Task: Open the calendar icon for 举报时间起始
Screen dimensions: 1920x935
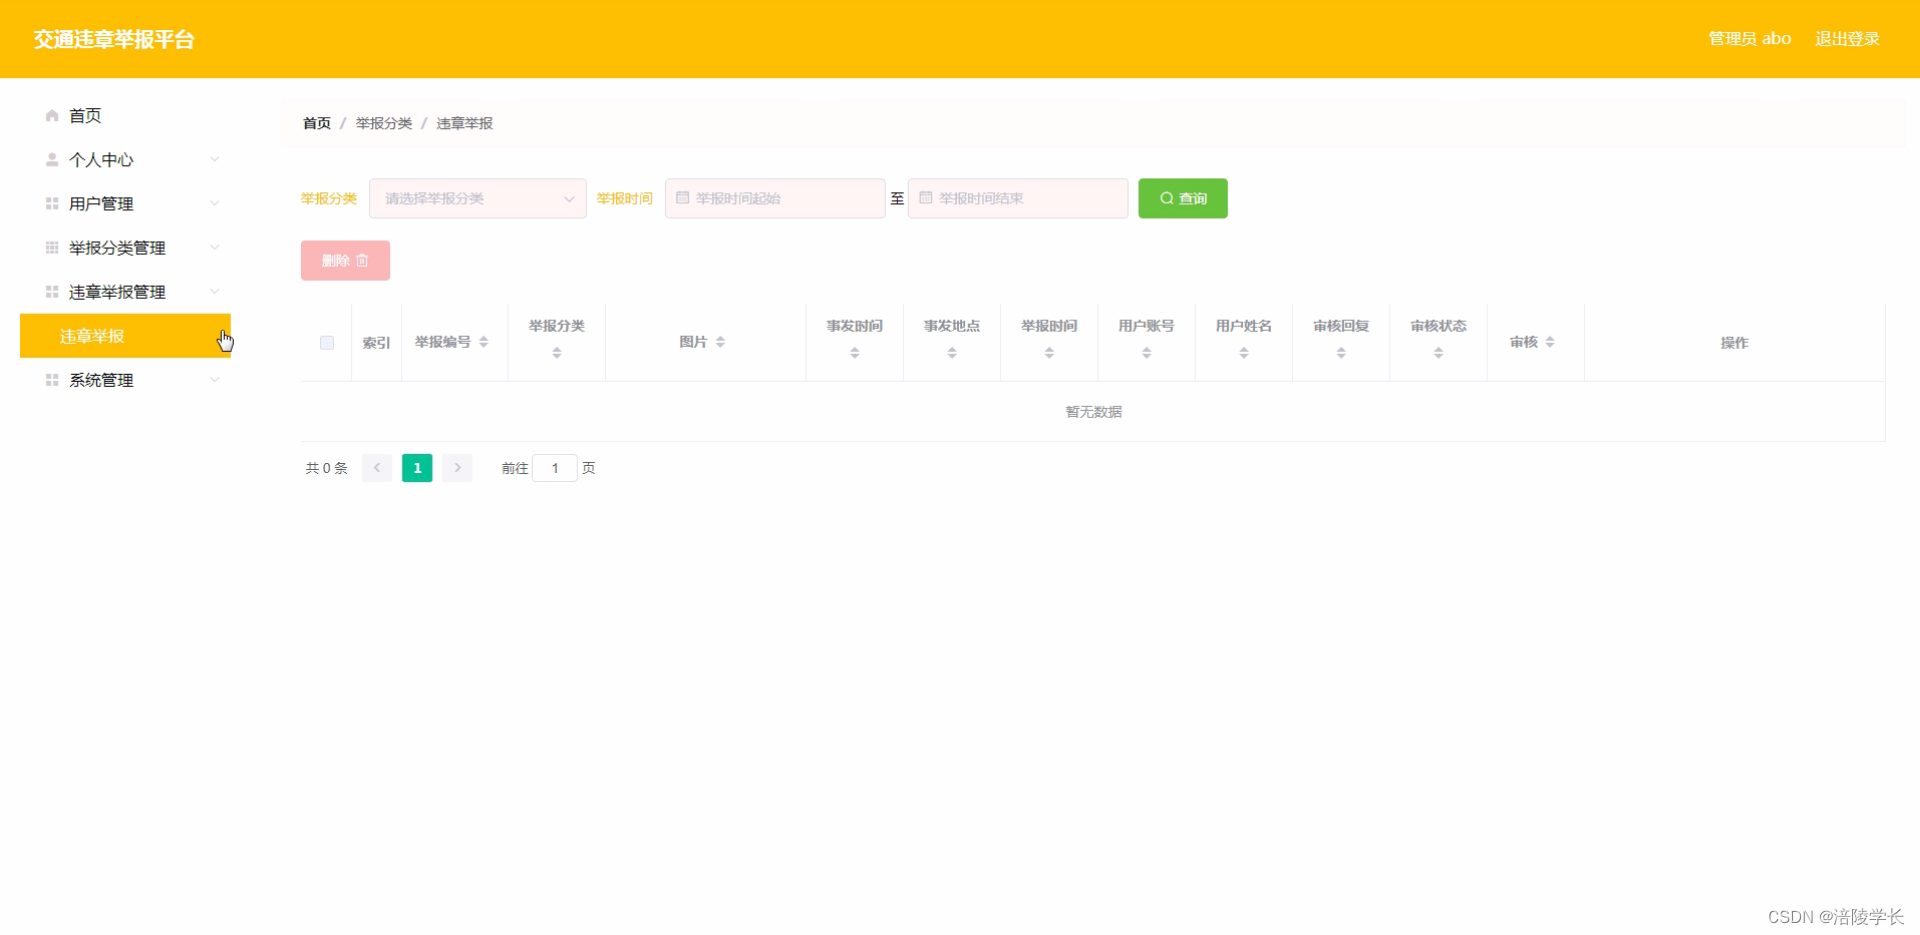Action: click(681, 198)
